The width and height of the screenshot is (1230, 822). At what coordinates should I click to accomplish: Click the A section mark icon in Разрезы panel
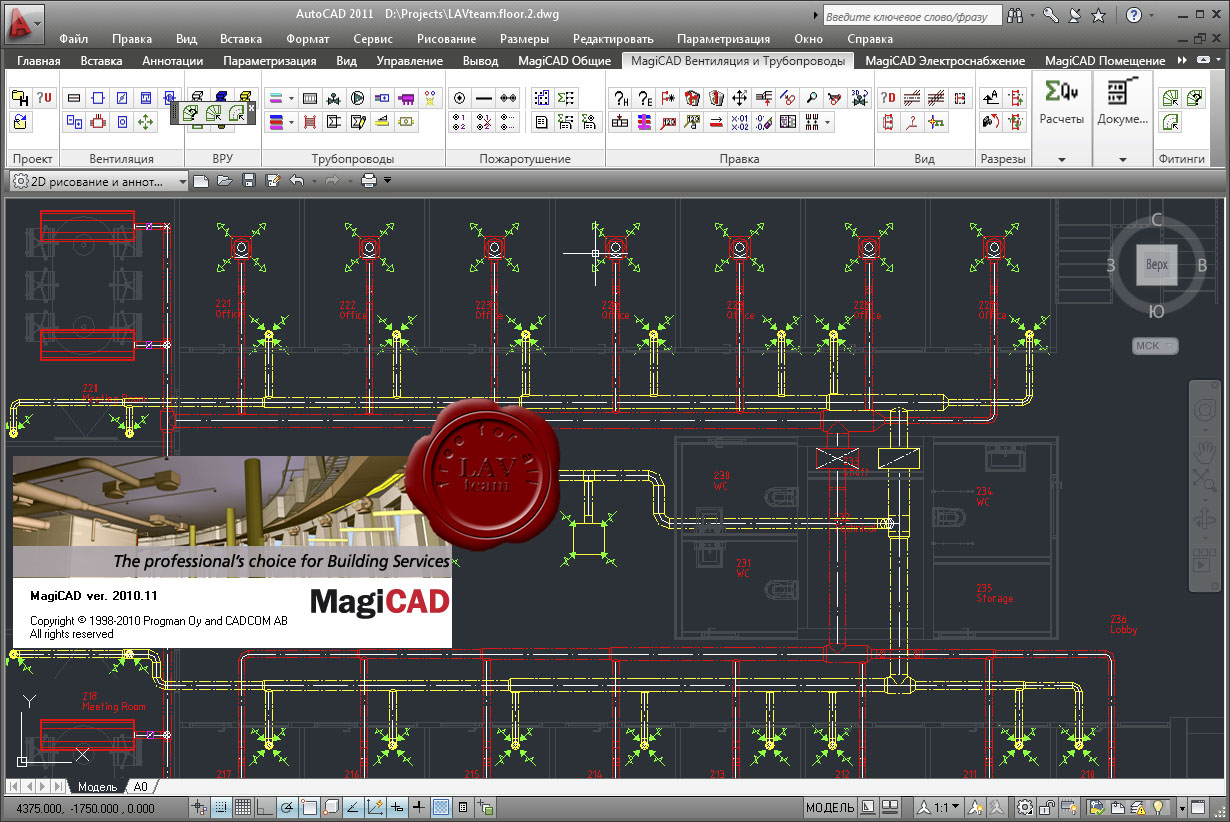991,98
